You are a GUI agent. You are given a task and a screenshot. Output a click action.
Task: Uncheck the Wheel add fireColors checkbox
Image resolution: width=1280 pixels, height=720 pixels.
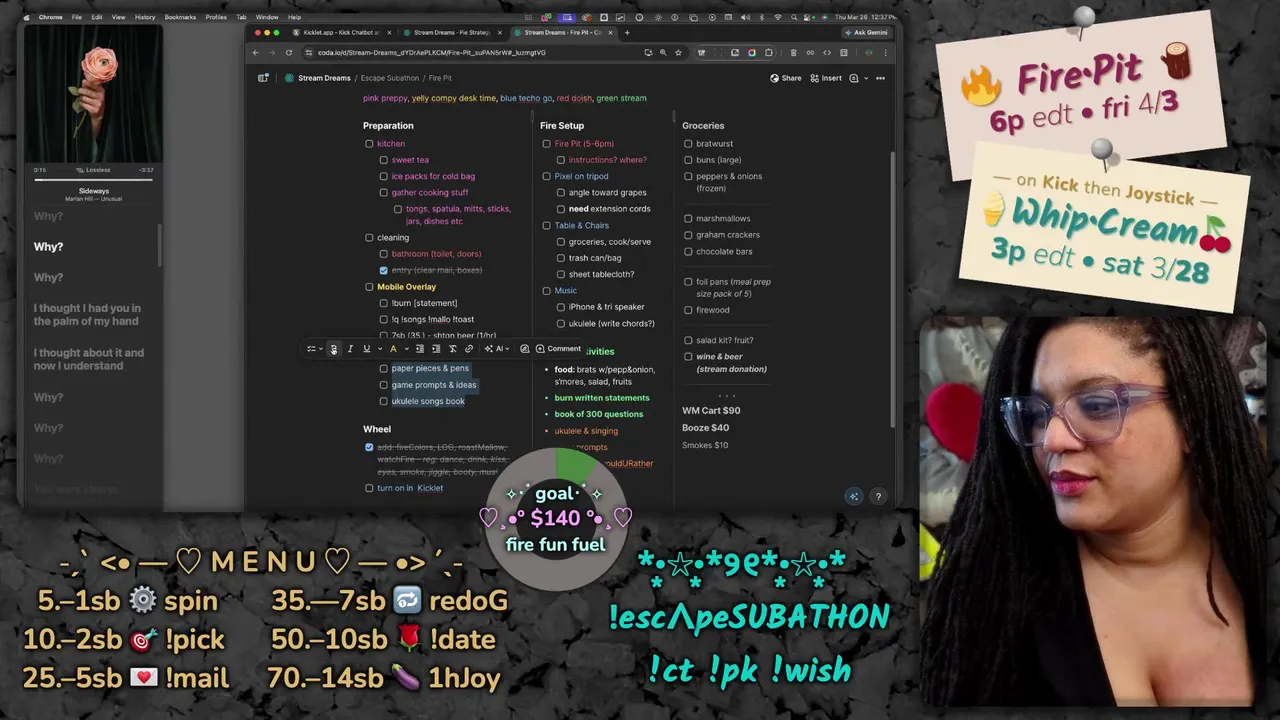coord(369,447)
